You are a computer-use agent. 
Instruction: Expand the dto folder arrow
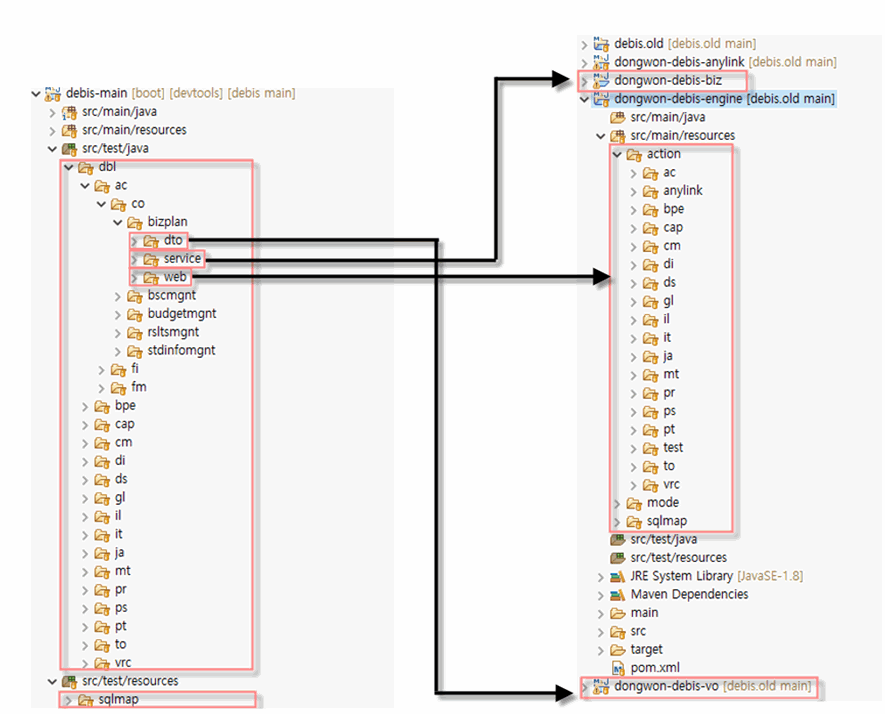point(134,242)
